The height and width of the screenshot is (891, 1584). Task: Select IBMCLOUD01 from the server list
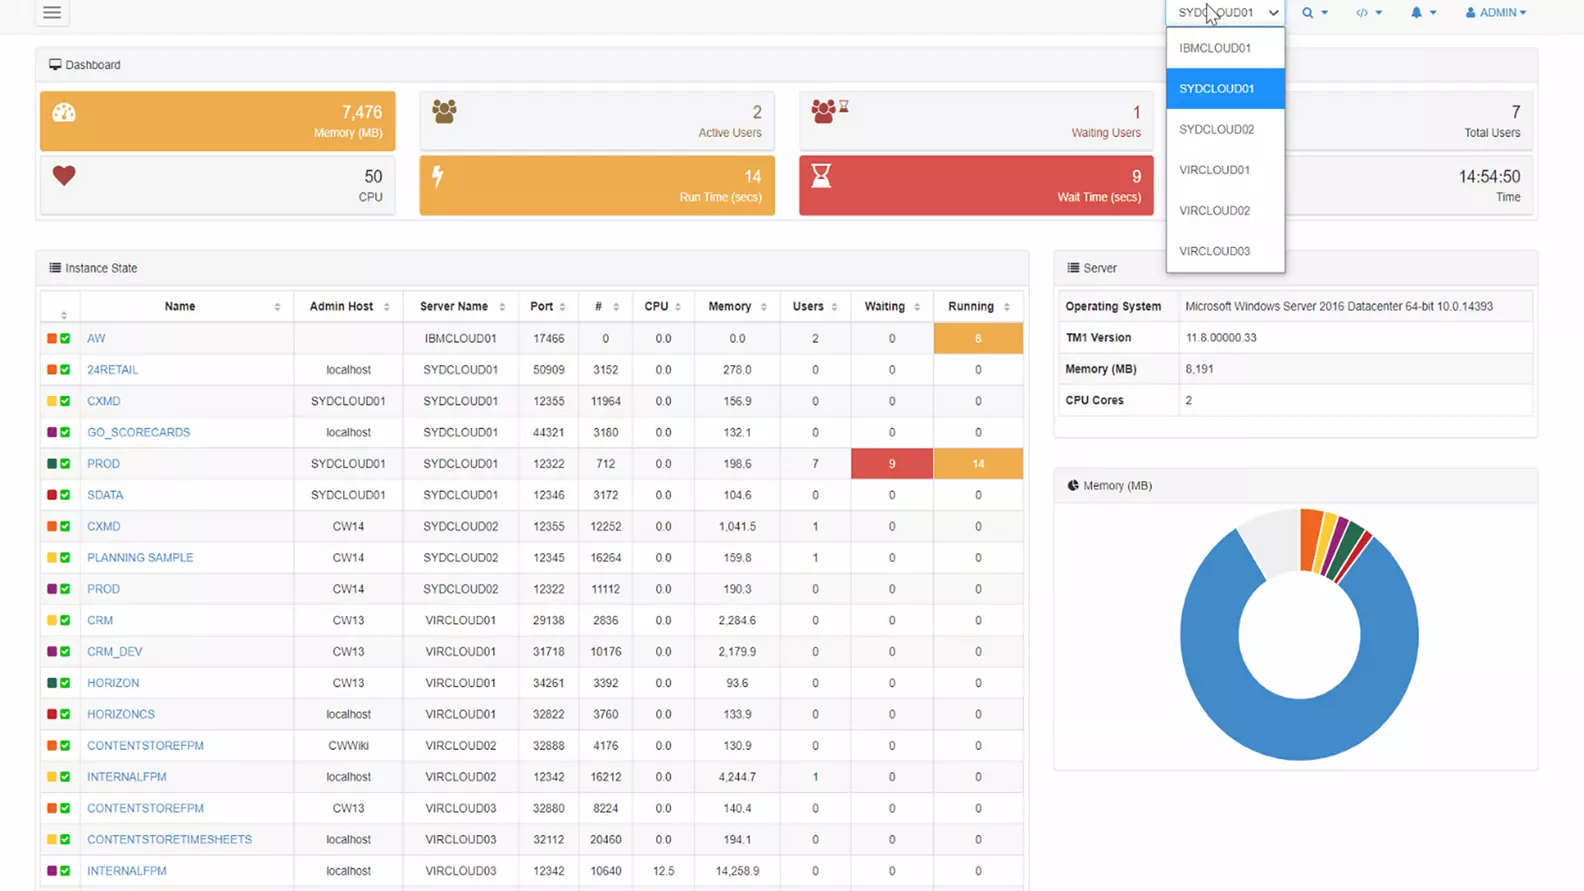1215,48
